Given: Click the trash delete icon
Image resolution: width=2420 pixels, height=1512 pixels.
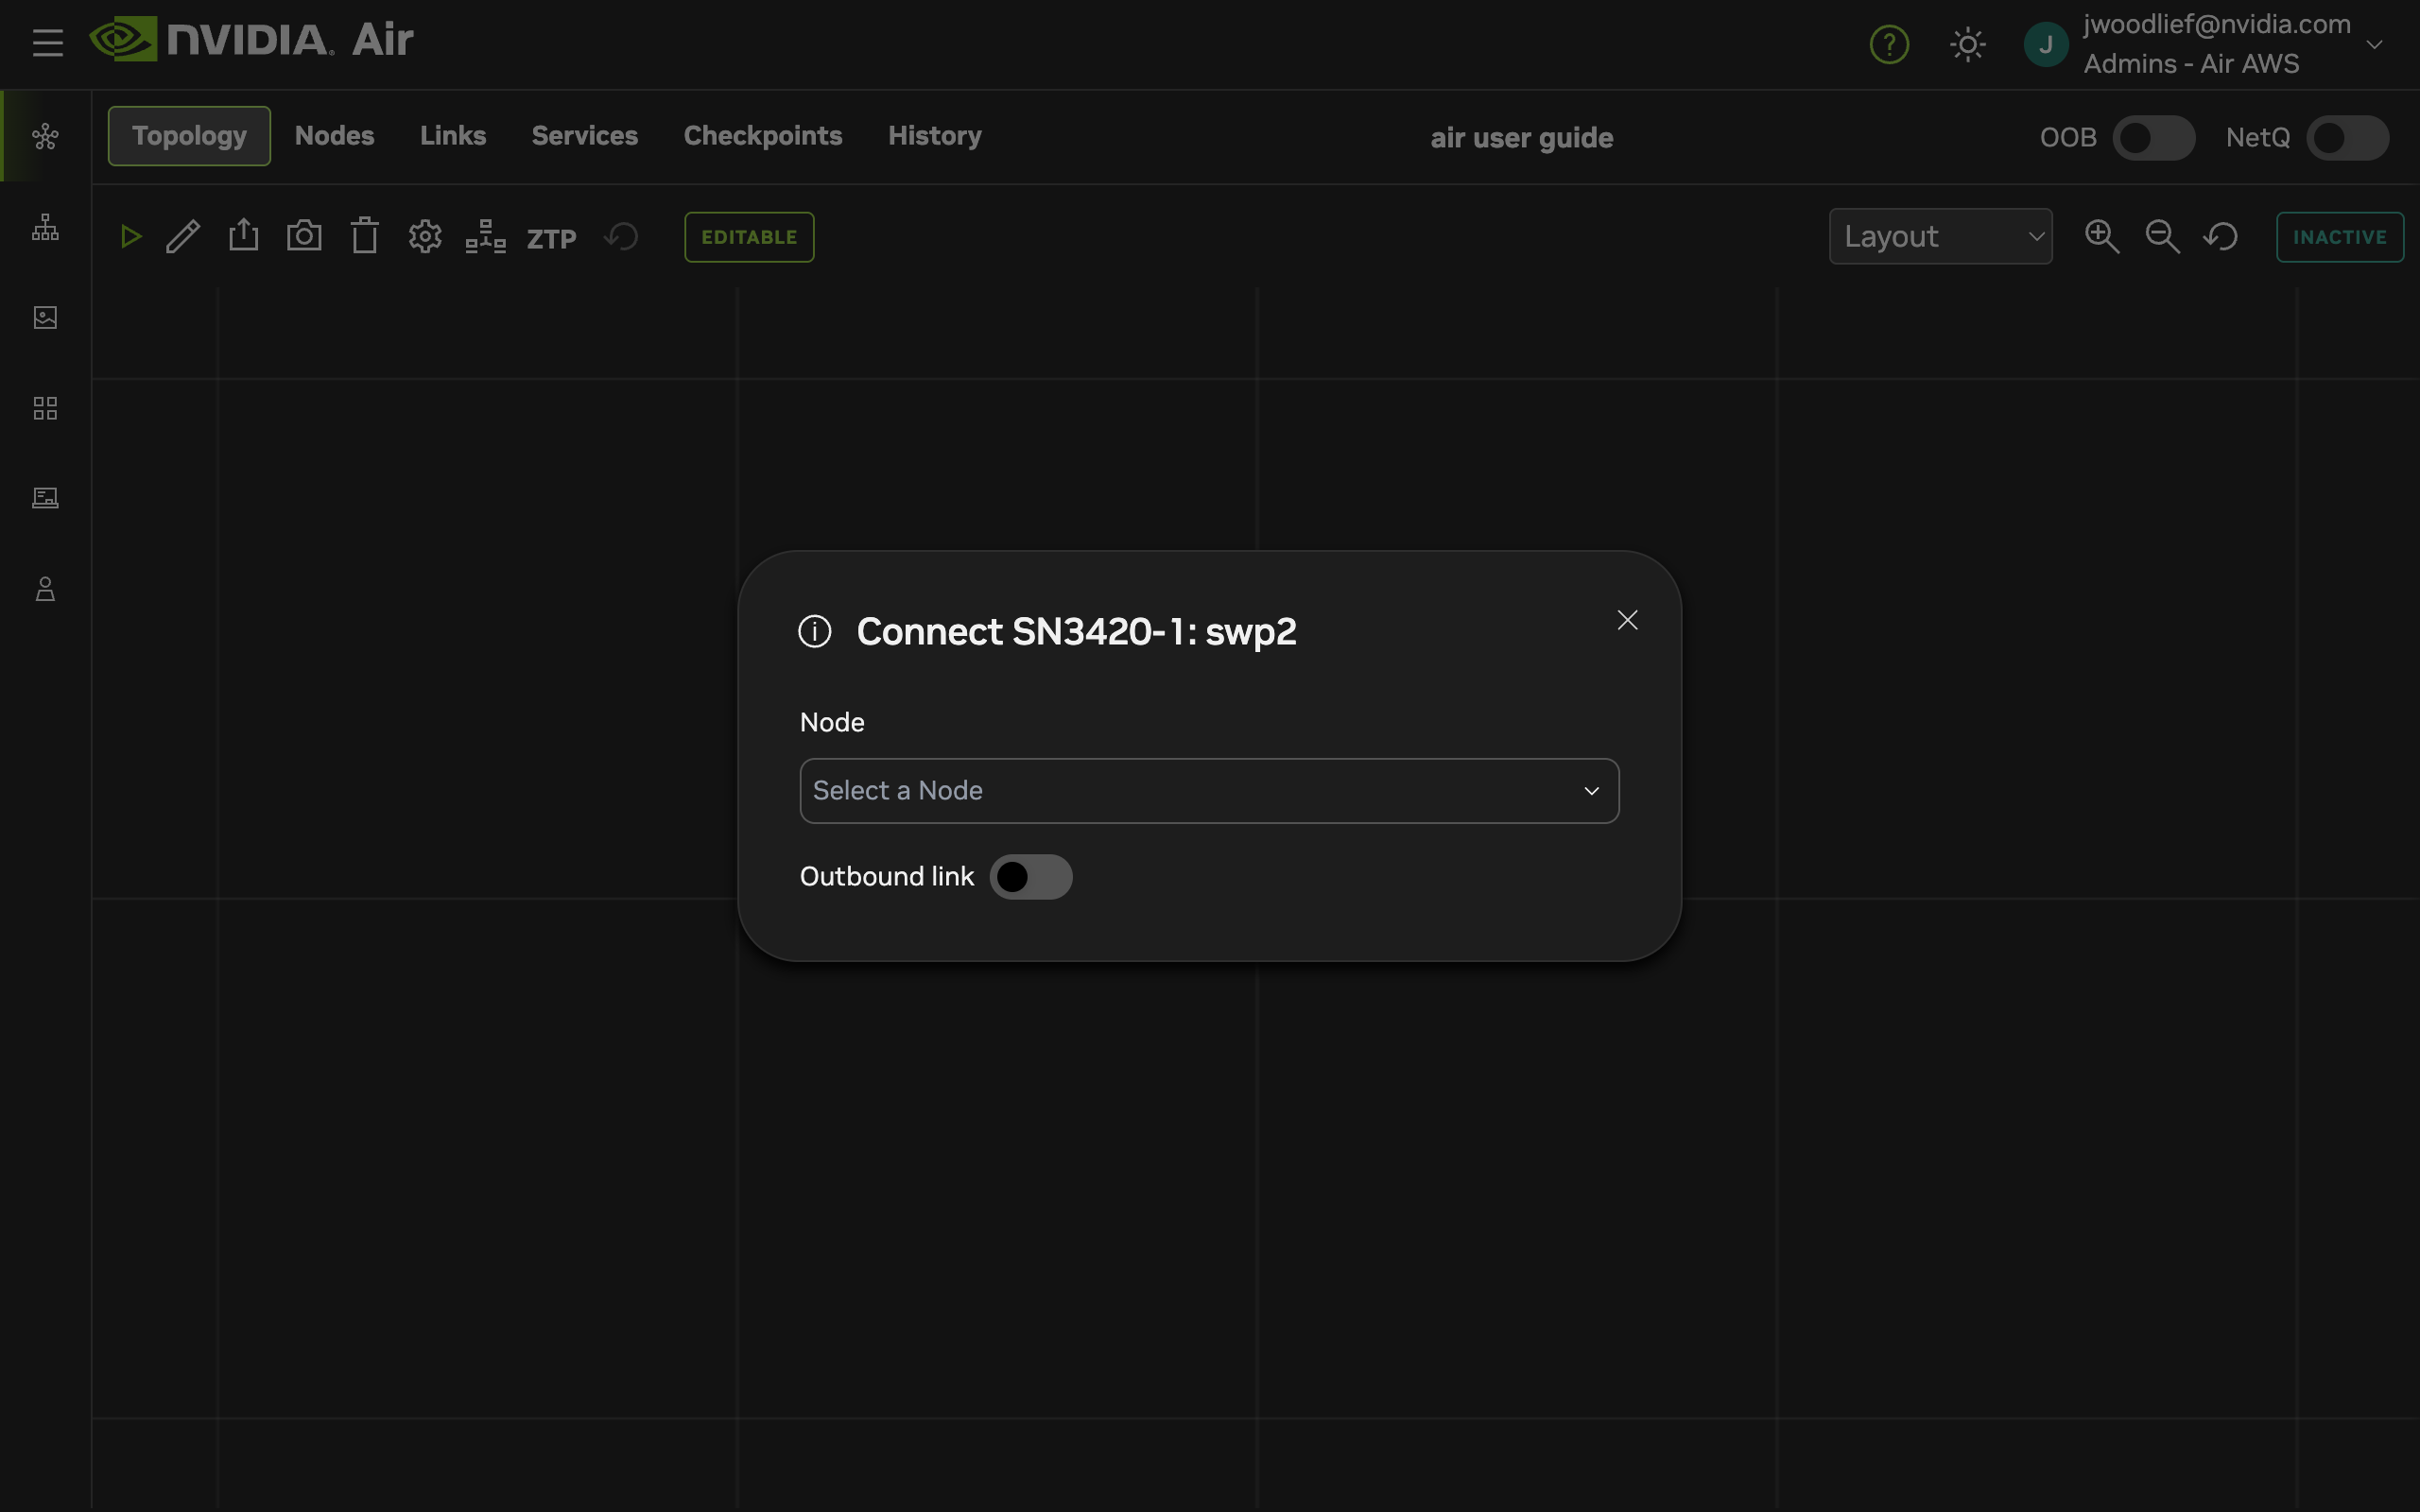Looking at the screenshot, I should pyautogui.click(x=365, y=237).
